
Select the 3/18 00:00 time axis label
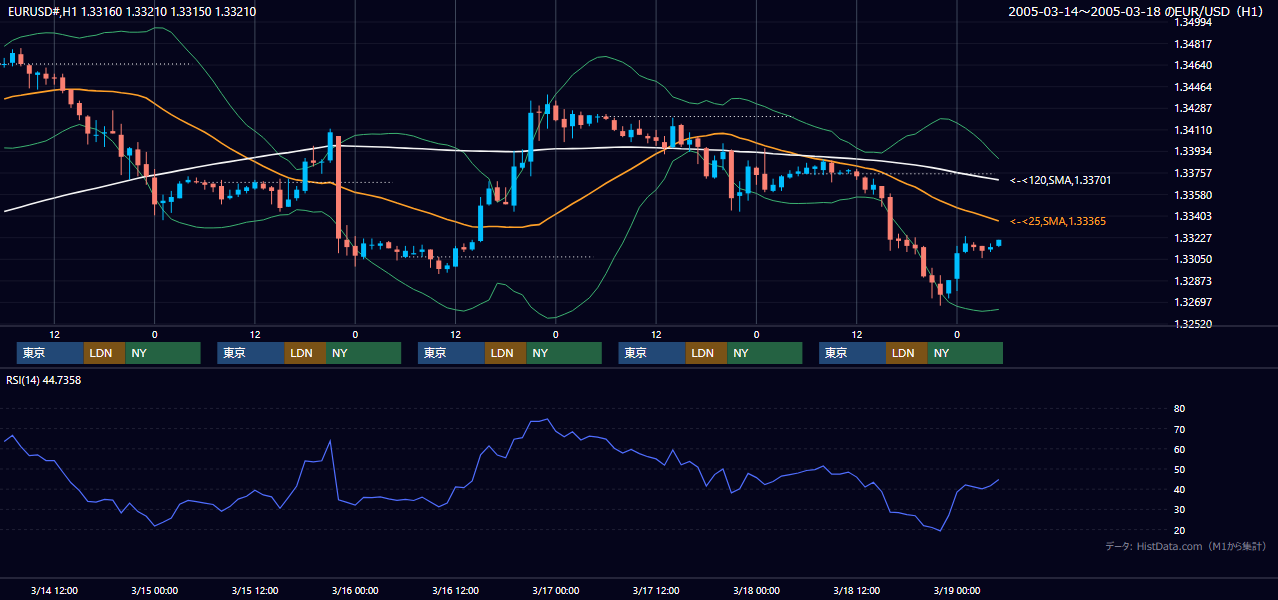click(x=756, y=590)
